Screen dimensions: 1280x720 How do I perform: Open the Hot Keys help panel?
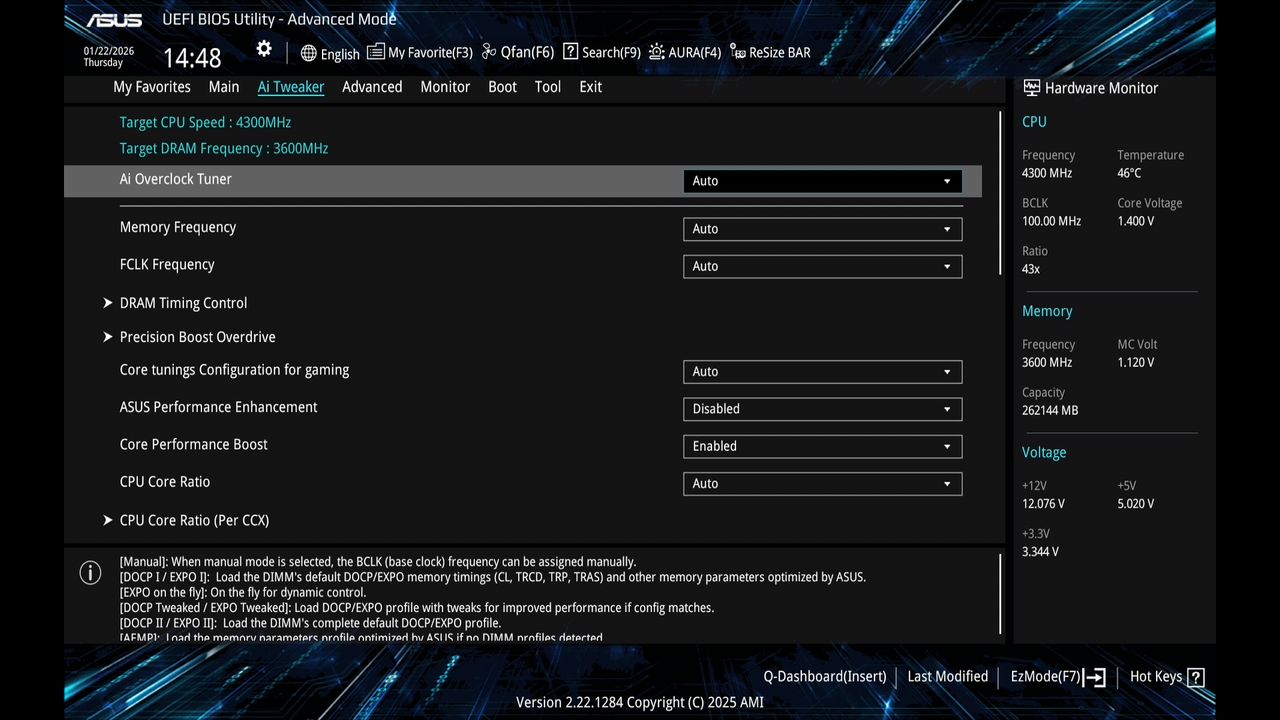pos(1165,676)
